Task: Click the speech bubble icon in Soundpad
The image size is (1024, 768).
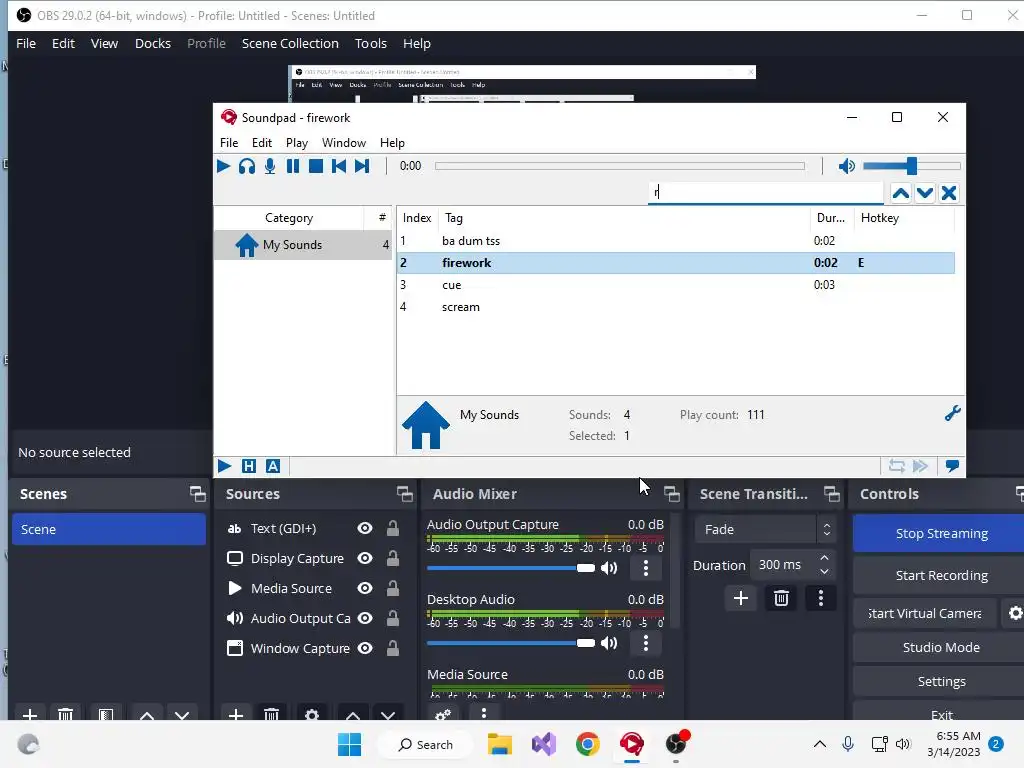Action: point(952,466)
